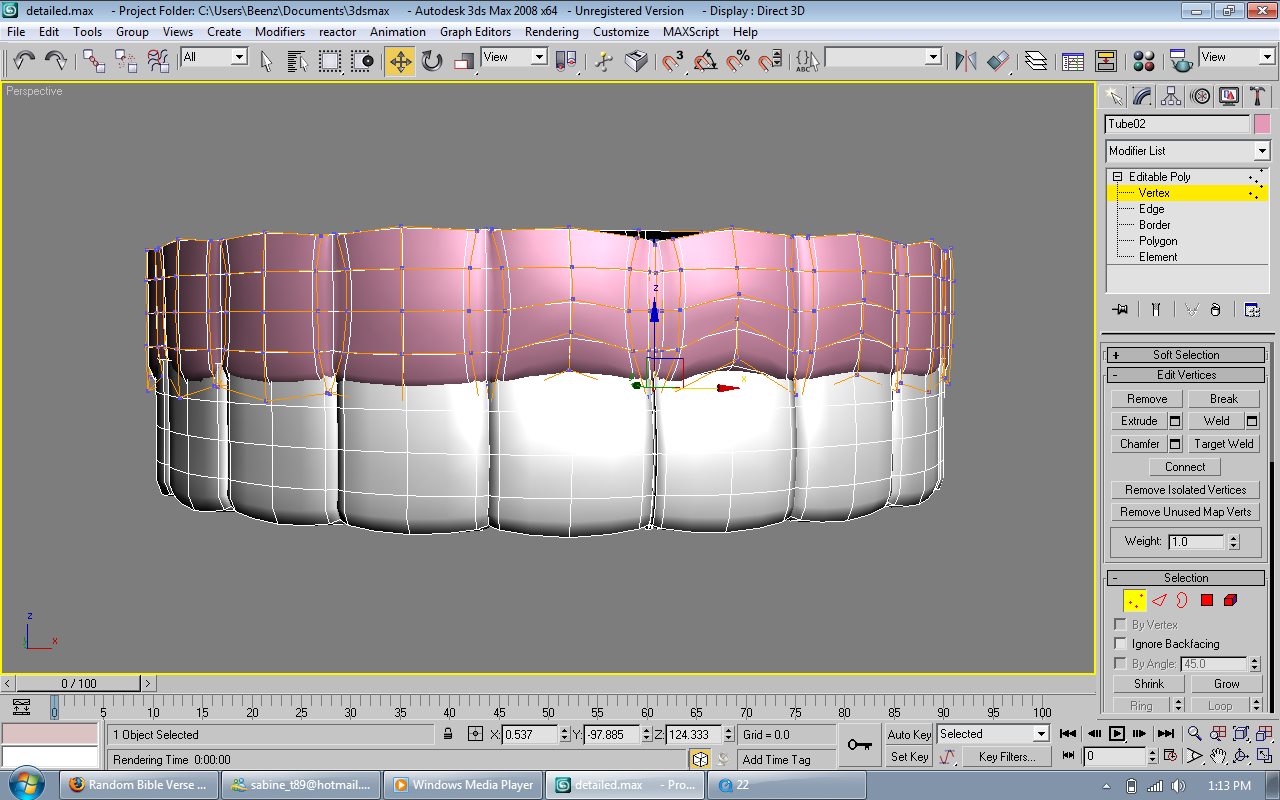
Task: Activate the Select and Move tool
Action: 400,61
